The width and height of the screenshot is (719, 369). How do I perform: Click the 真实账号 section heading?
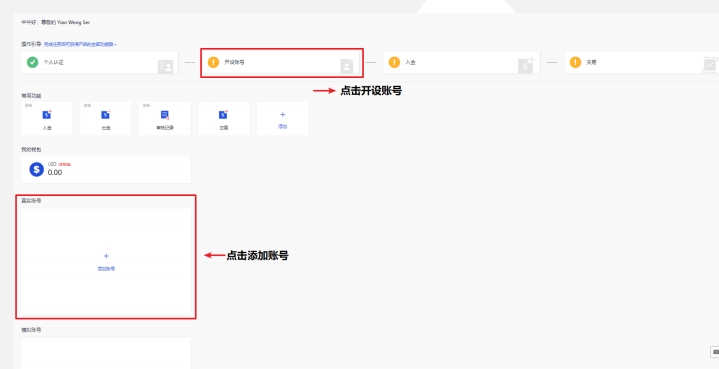click(x=31, y=201)
